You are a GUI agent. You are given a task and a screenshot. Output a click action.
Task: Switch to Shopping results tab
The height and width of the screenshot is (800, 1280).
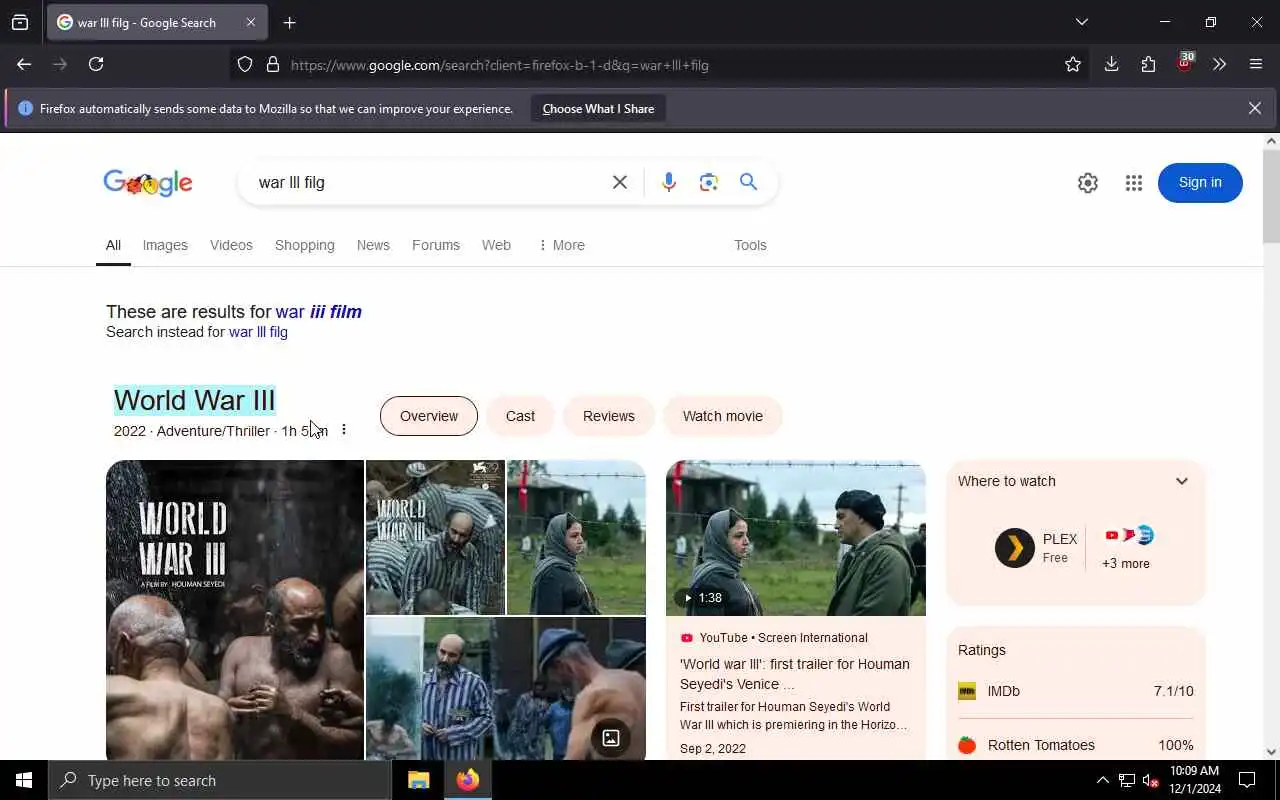305,245
